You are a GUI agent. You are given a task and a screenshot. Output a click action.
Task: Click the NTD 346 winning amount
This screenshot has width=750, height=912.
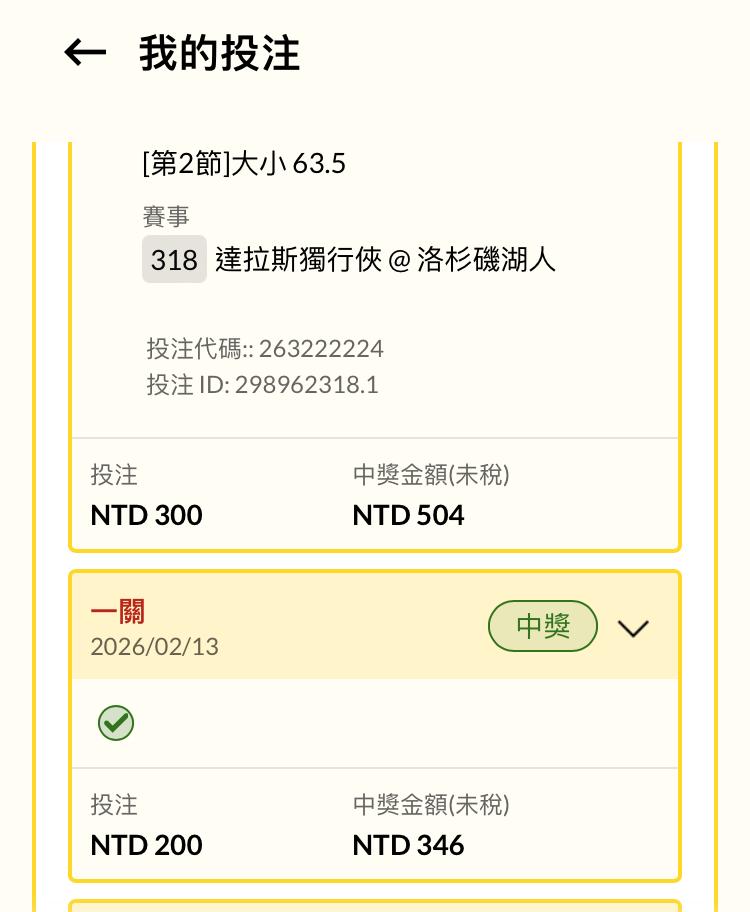[x=408, y=845]
